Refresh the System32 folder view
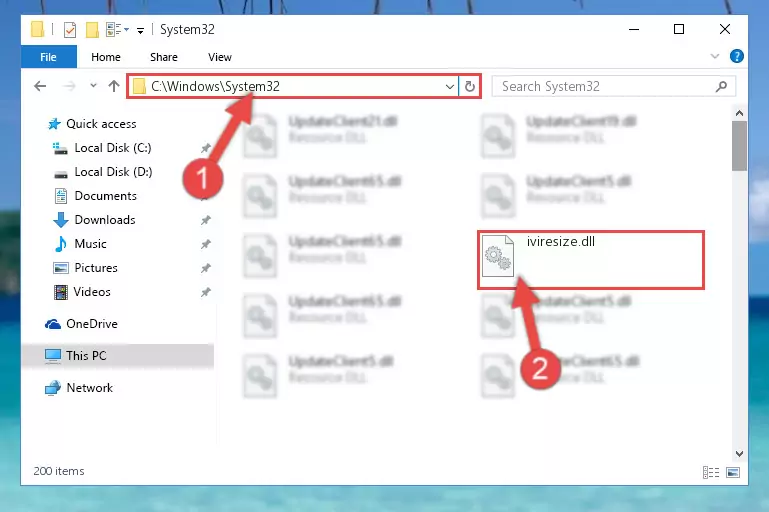The image size is (769, 512). click(470, 87)
